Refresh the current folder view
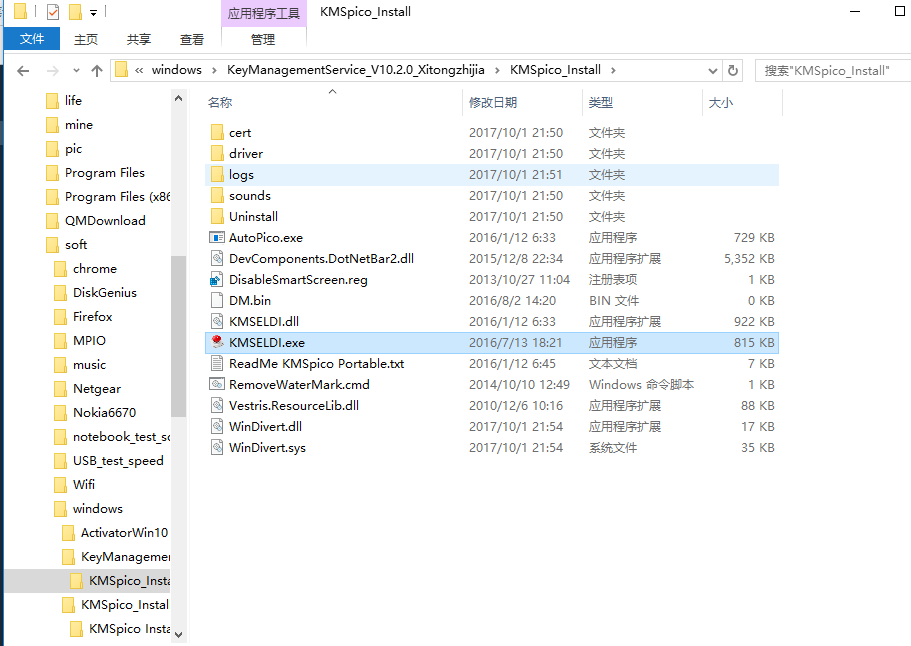 point(733,70)
